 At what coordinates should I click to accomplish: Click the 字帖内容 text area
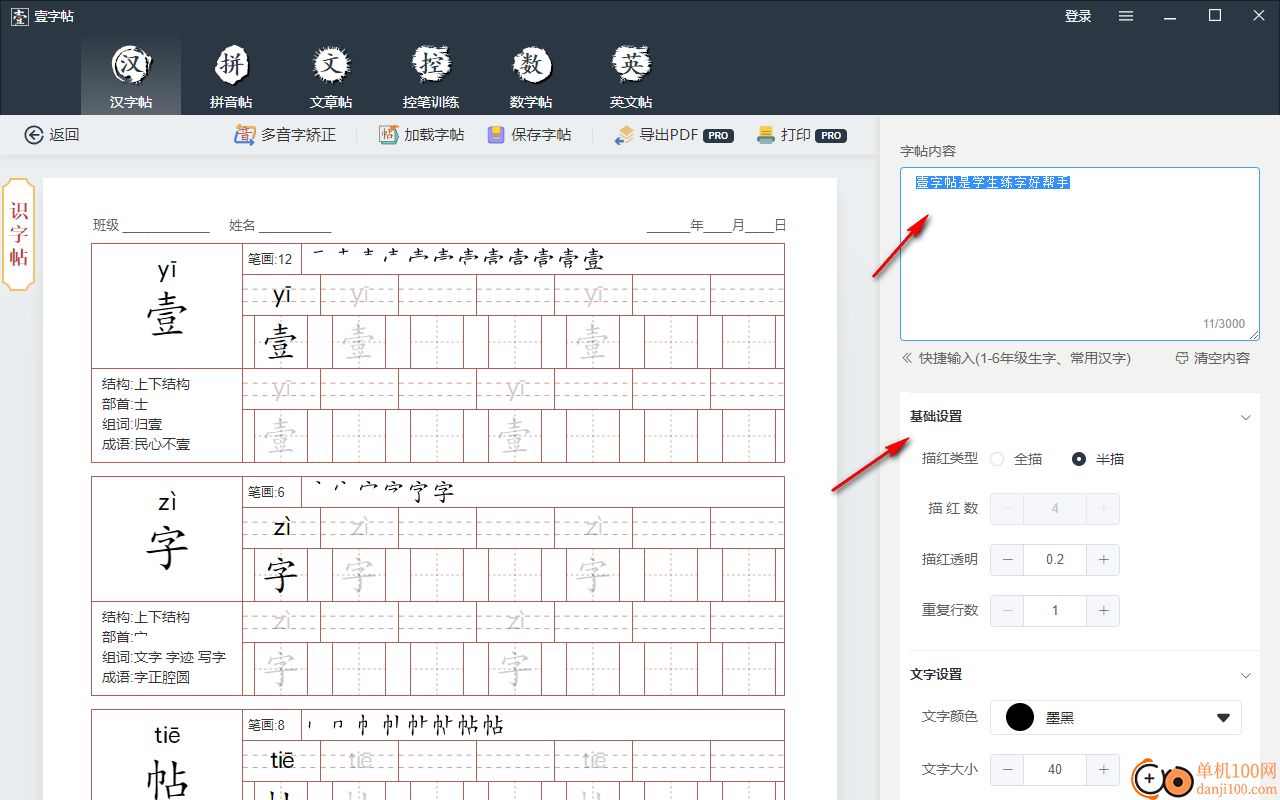(x=1080, y=254)
